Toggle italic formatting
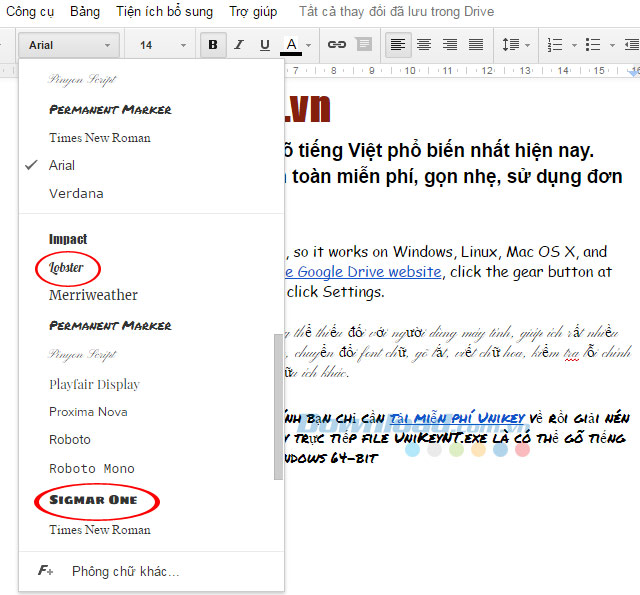The image size is (640, 595). [x=239, y=45]
